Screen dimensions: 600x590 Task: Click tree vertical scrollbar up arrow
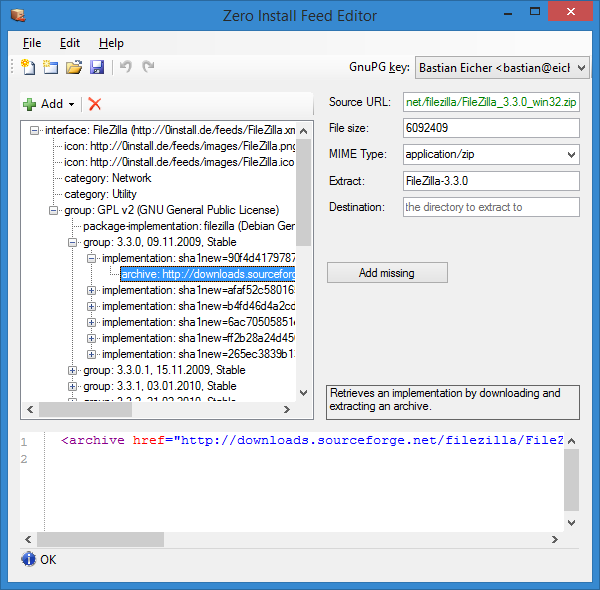pos(303,131)
